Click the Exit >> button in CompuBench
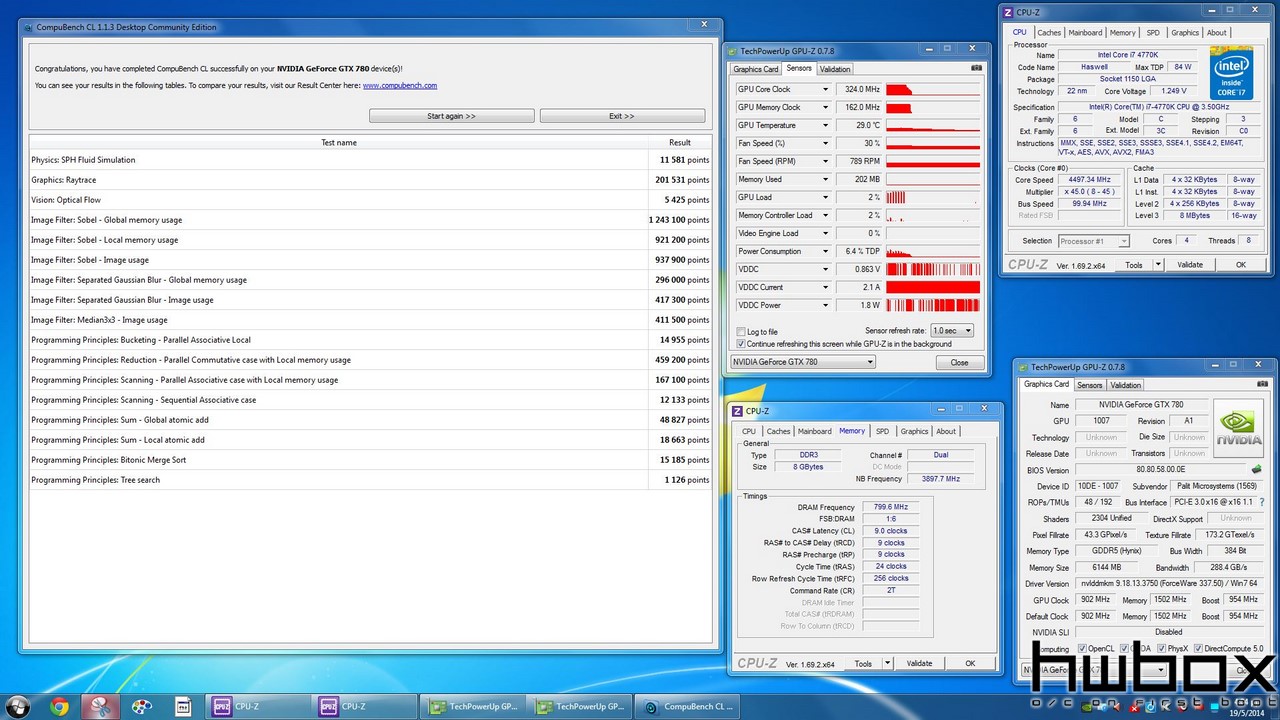This screenshot has height=720, width=1280. point(622,116)
